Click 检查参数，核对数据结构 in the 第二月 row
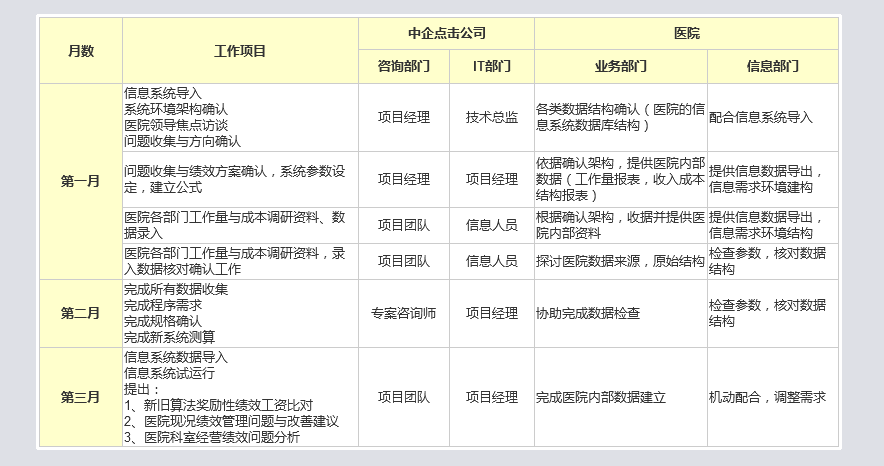This screenshot has width=884, height=466. [773, 313]
